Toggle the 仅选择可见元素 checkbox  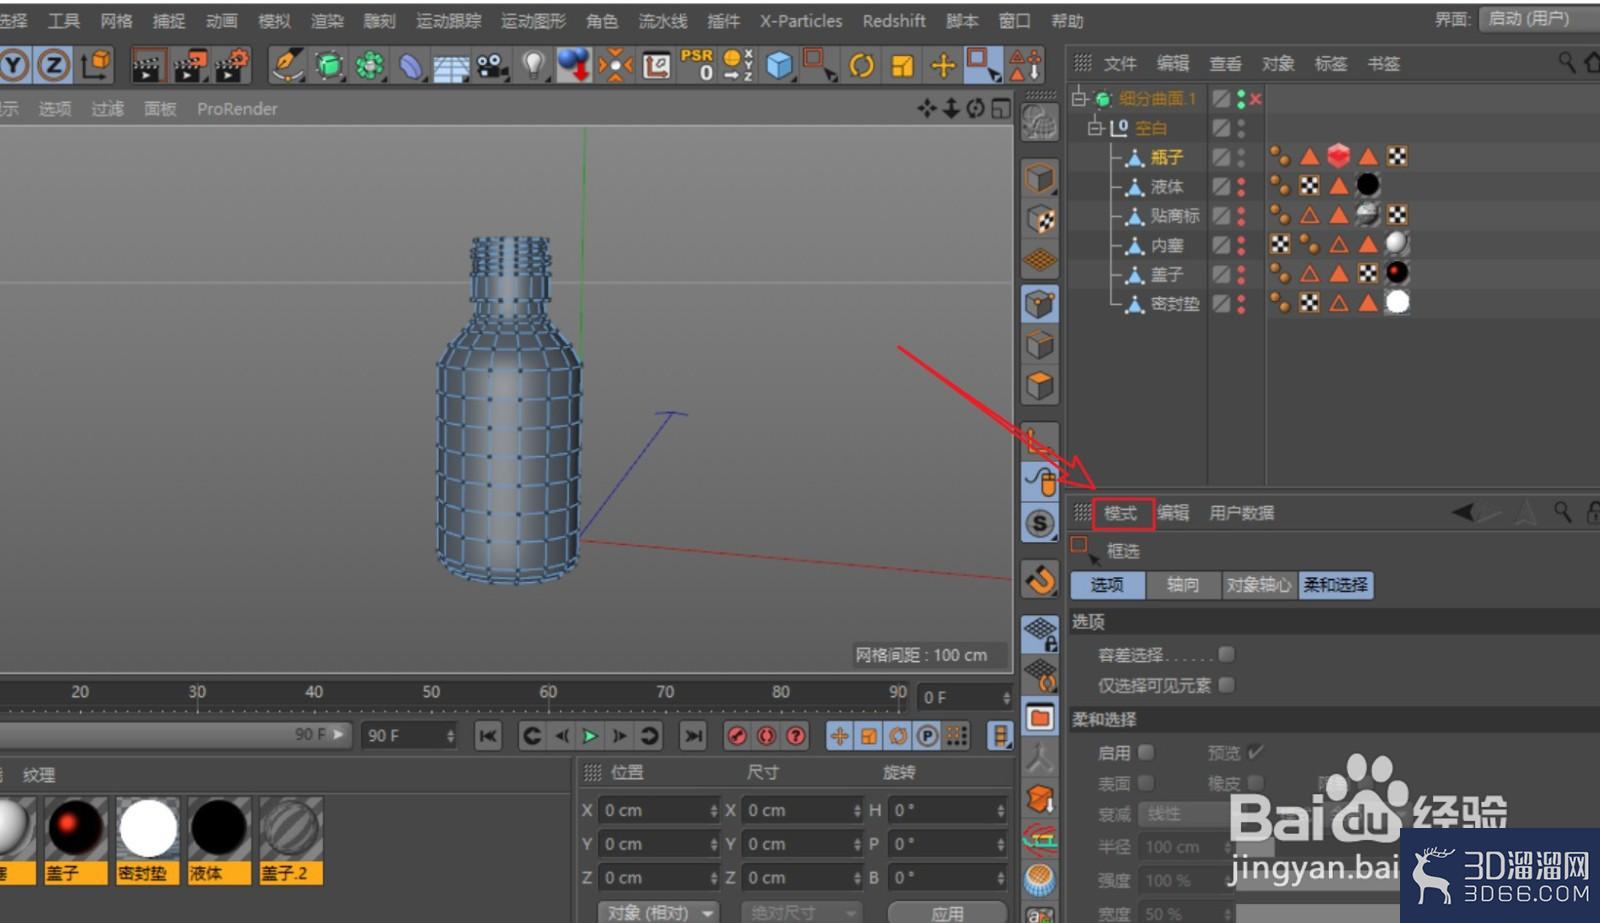pos(1226,684)
